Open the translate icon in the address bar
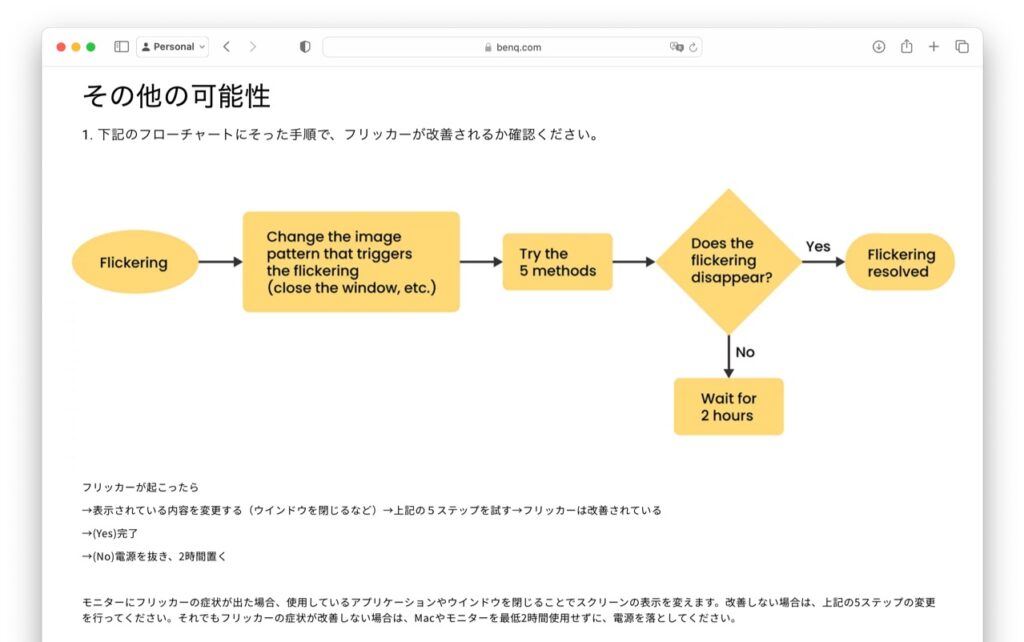This screenshot has width=1024, height=642. click(x=675, y=46)
